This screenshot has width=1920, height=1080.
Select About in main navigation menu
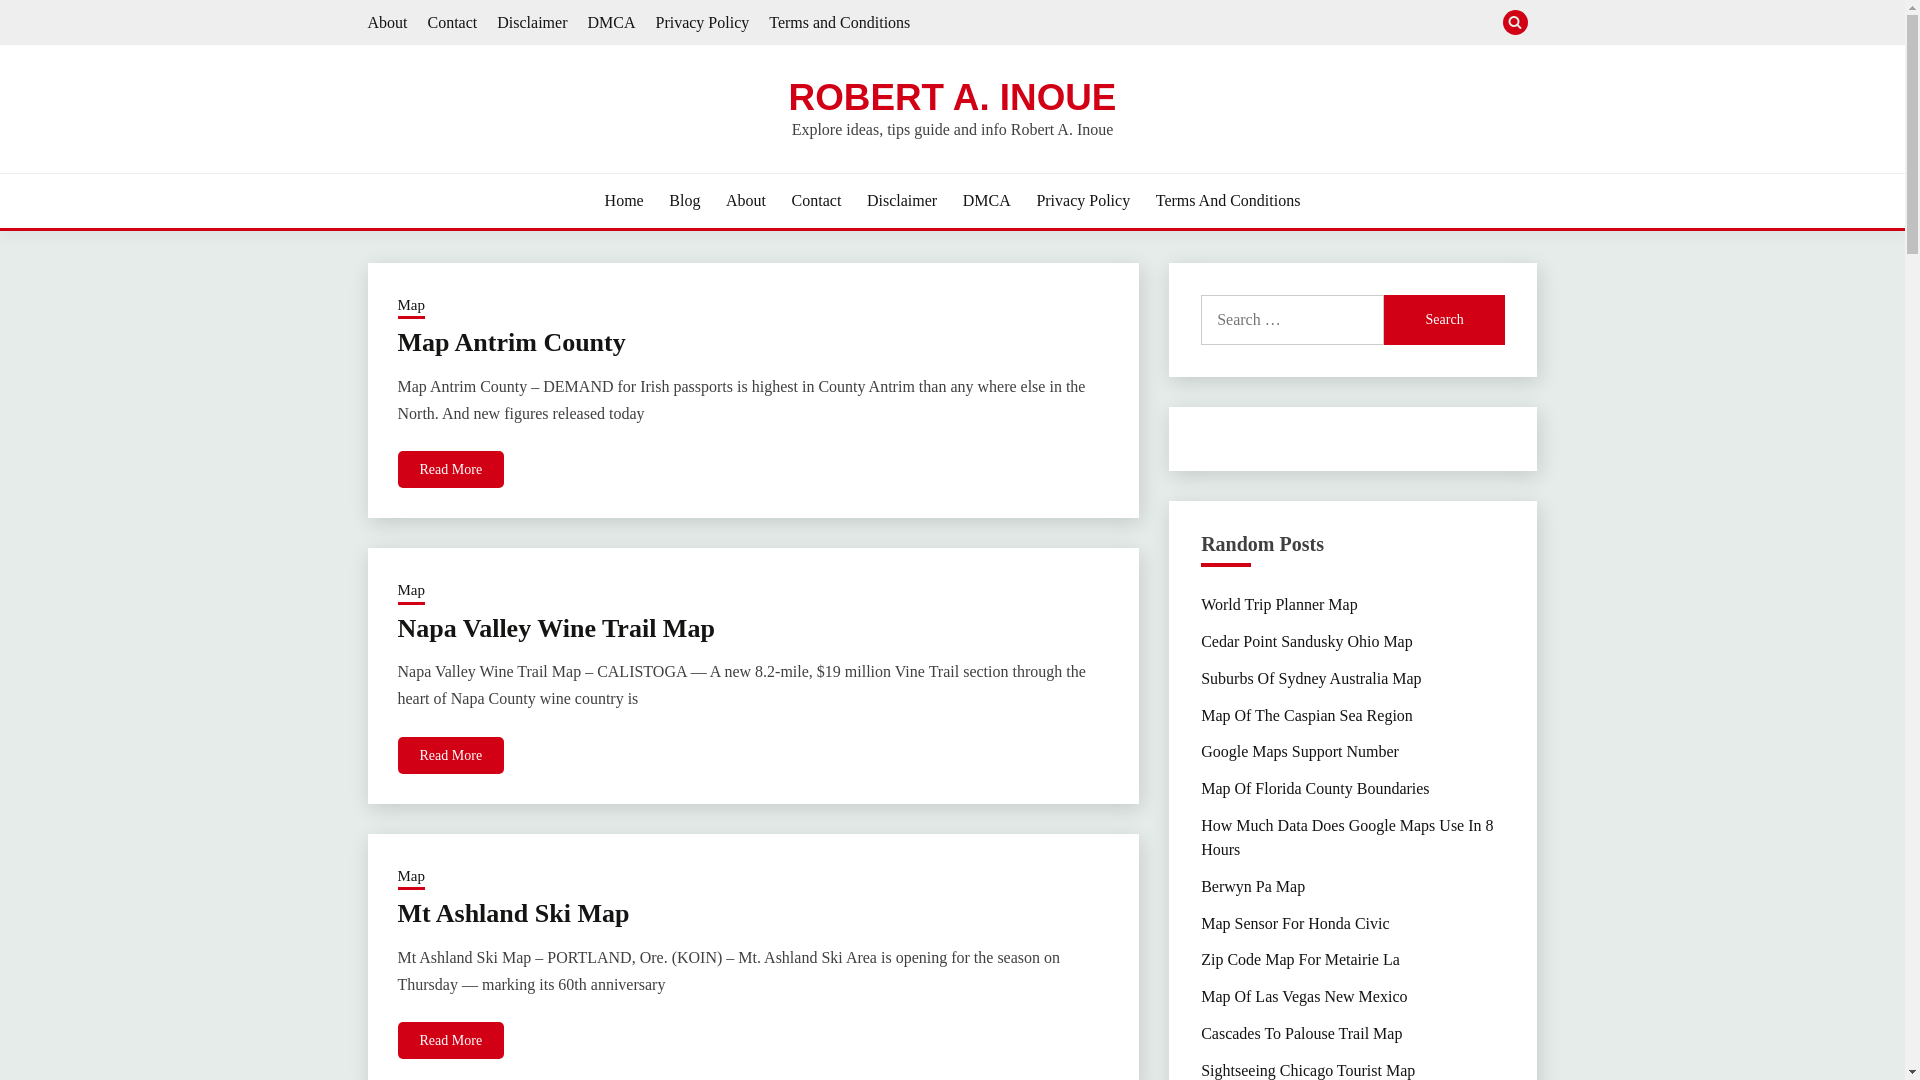(x=746, y=201)
